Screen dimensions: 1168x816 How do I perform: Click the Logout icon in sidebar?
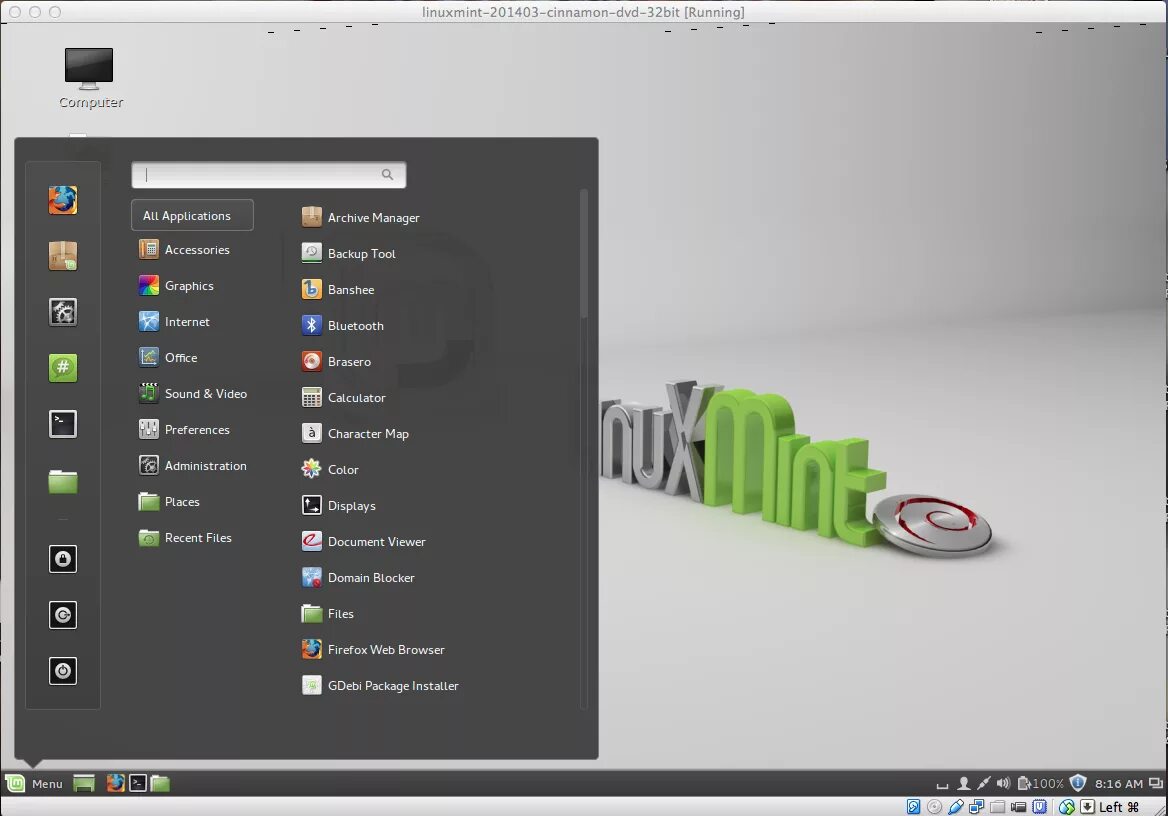click(x=63, y=615)
